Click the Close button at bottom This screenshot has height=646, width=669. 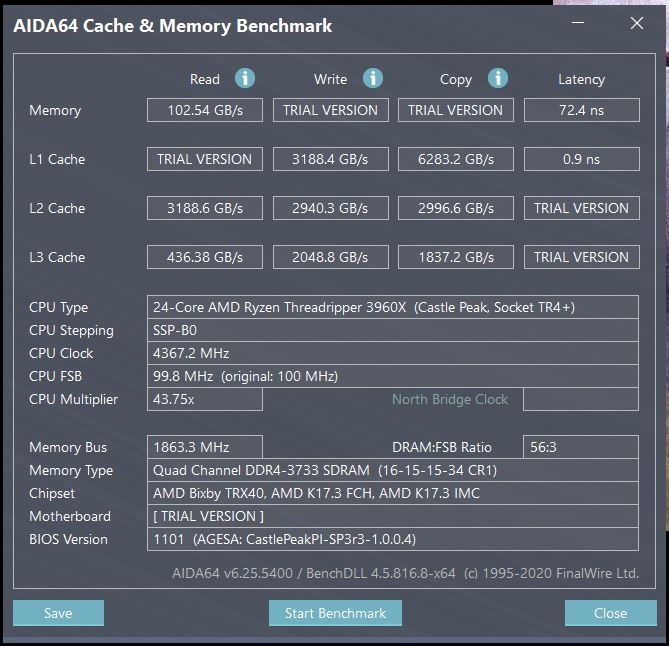click(x=611, y=613)
